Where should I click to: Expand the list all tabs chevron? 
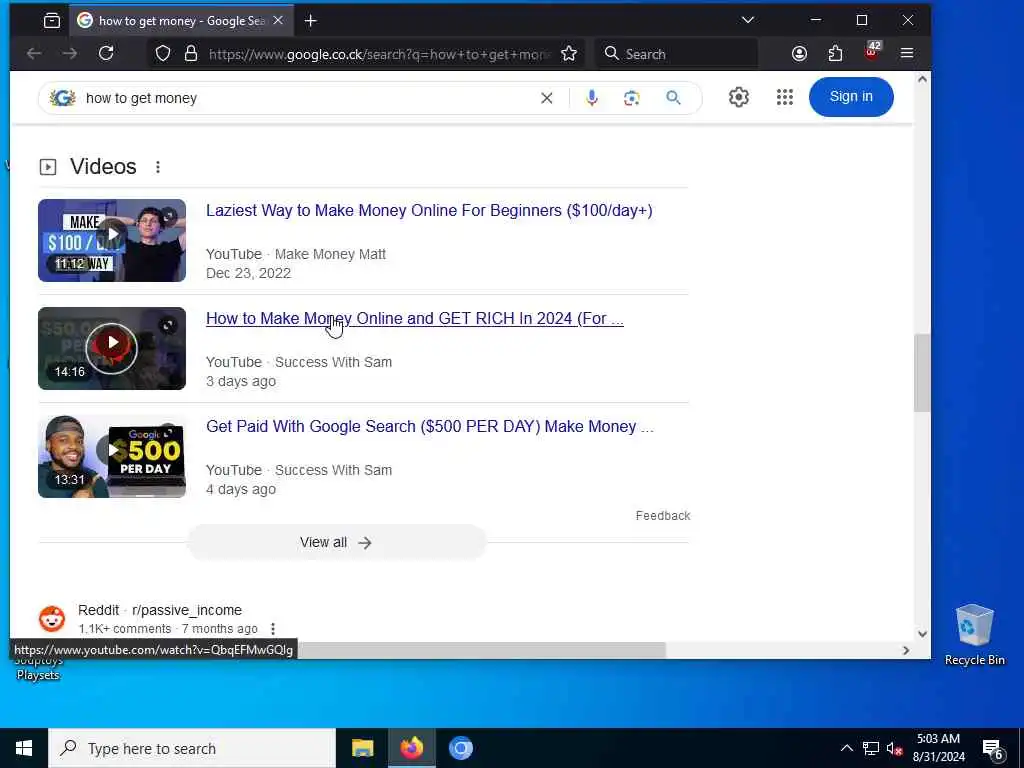point(748,20)
